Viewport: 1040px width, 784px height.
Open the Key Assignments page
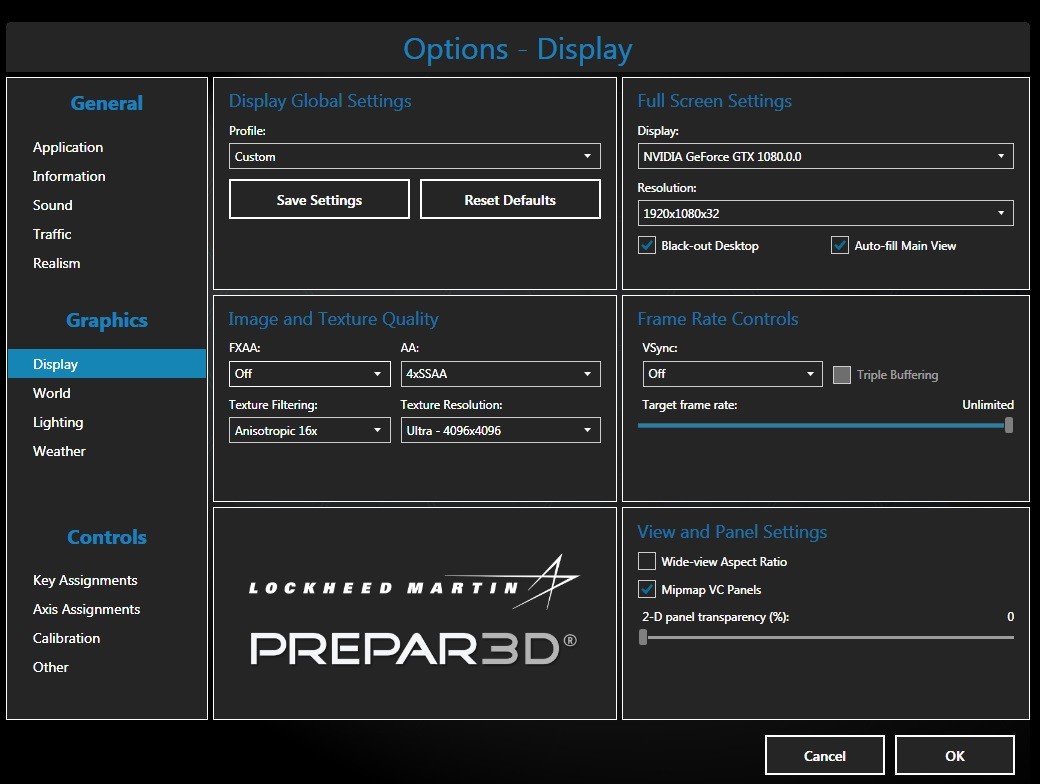[x=85, y=580]
